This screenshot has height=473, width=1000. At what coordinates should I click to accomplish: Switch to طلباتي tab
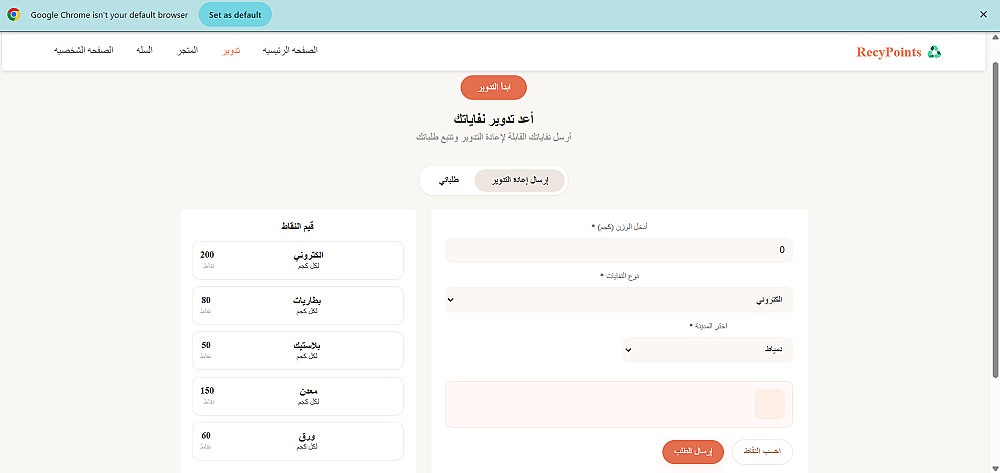[449, 181]
